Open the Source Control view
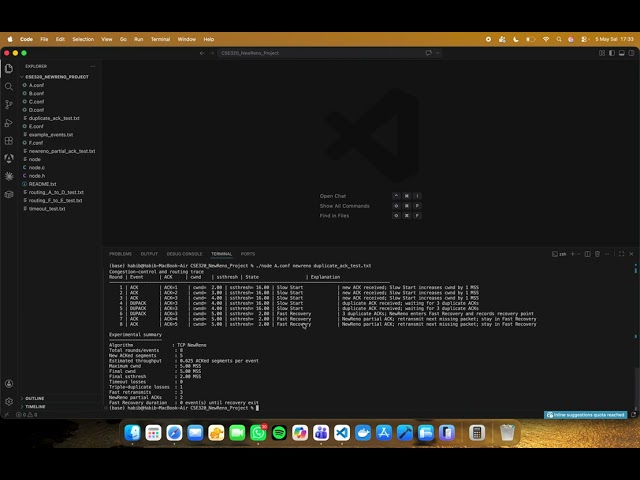Viewport: 640px width, 480px height. pyautogui.click(x=9, y=104)
